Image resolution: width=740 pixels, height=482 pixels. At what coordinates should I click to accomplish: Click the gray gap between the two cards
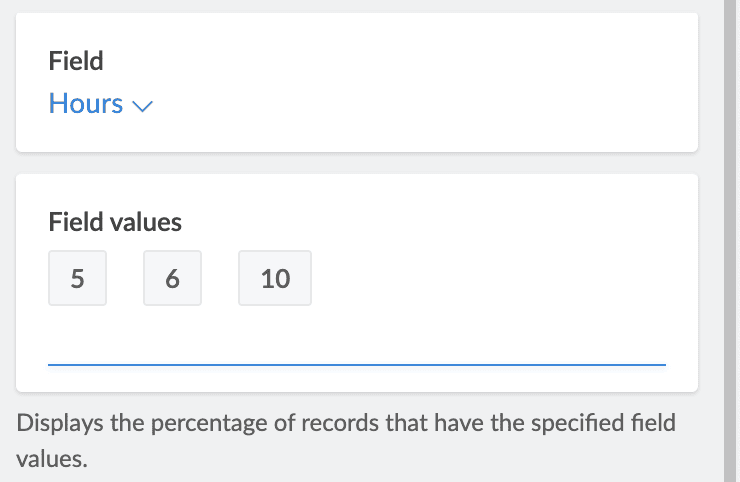click(356, 163)
